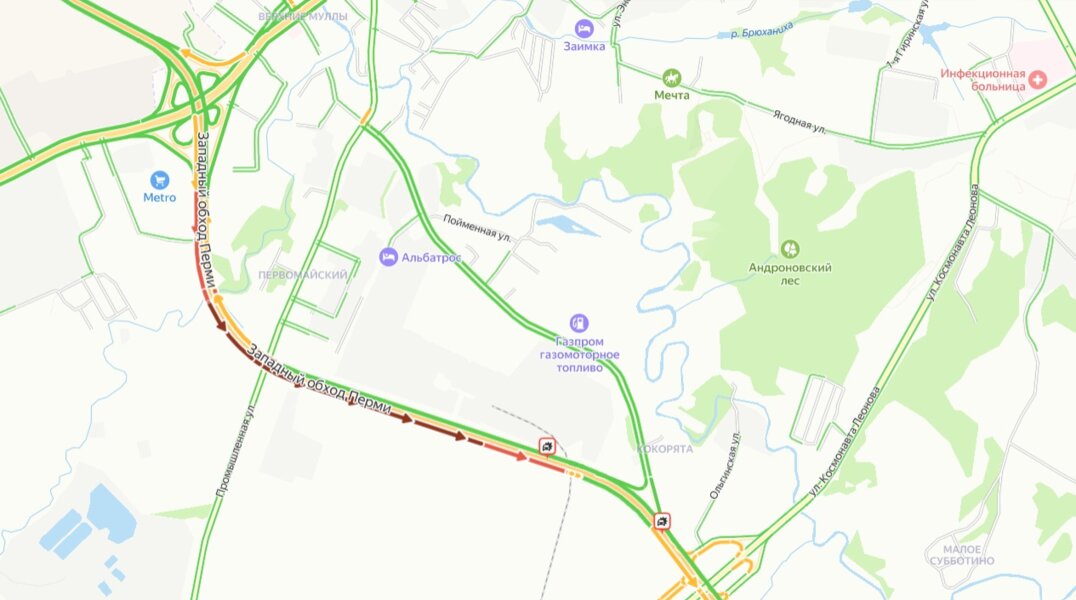Click the accident icon nearest Кокорята
This screenshot has height=600, width=1076.
(x=662, y=522)
